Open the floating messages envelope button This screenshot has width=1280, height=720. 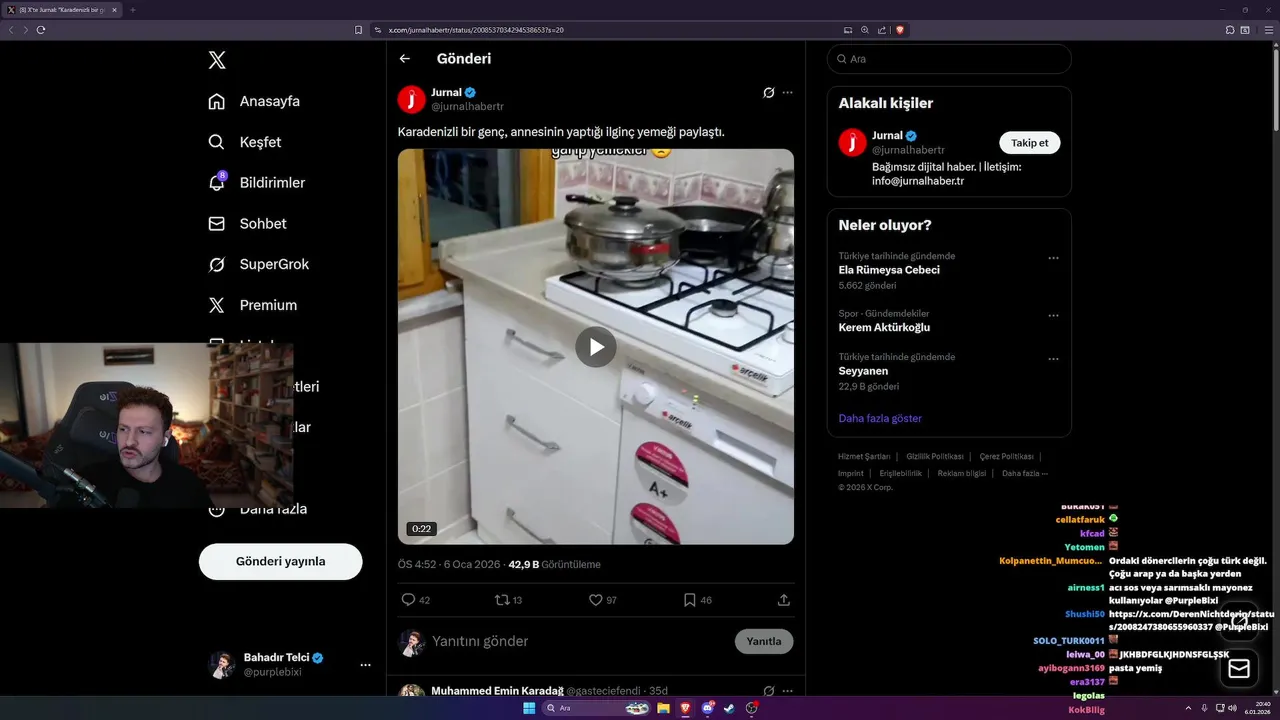pos(1239,669)
